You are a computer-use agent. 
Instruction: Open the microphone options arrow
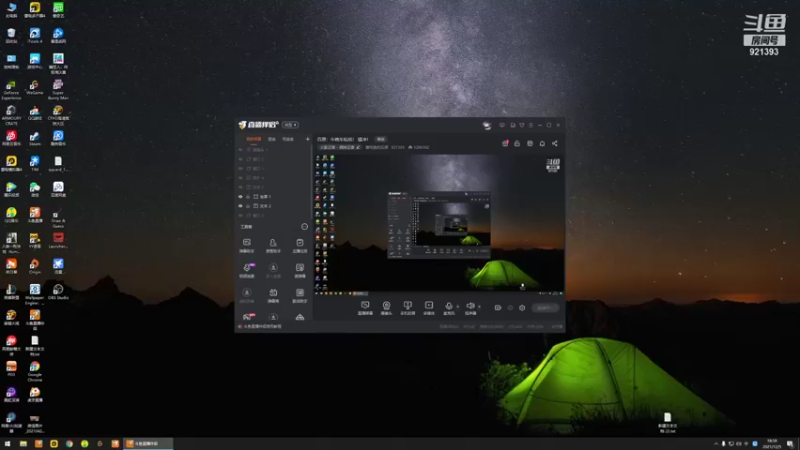(458, 307)
